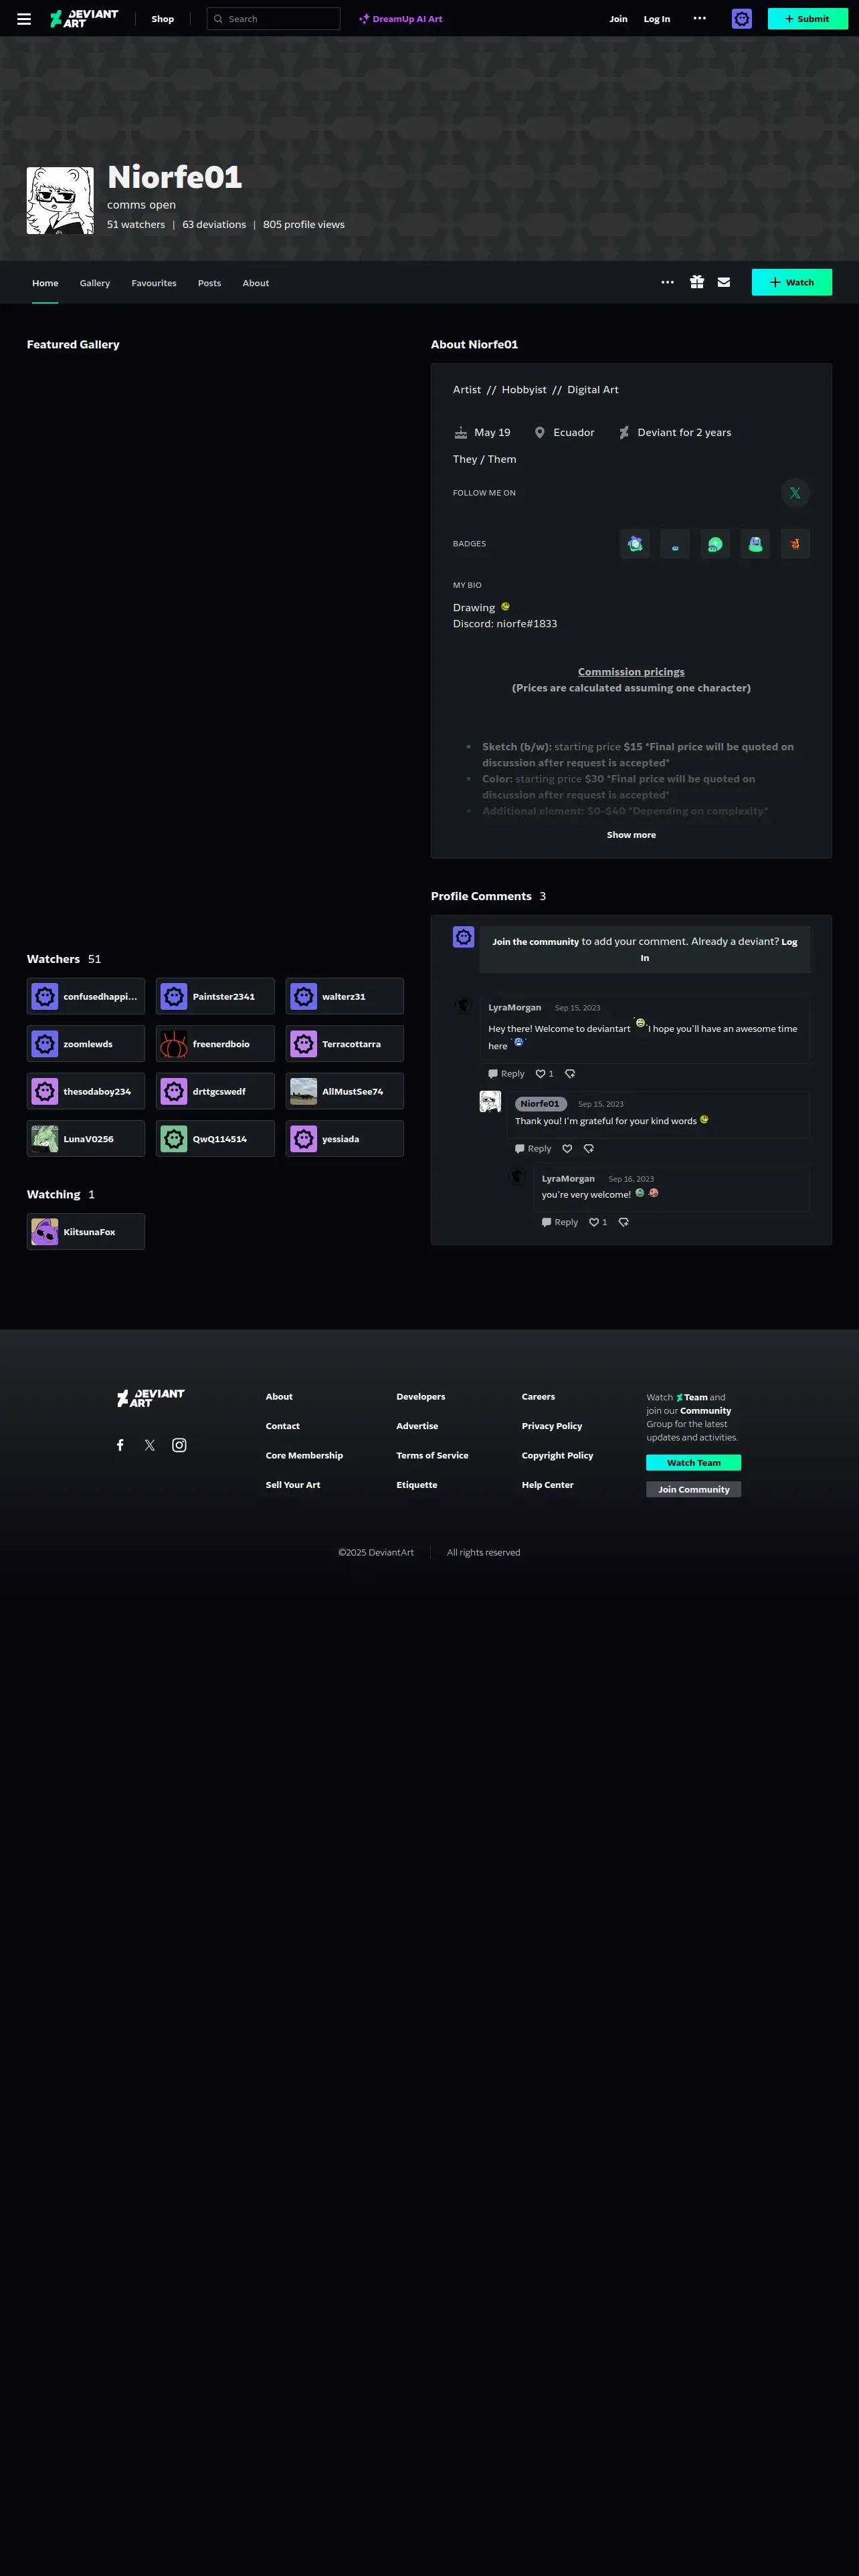Open watcher AllMustSee74 profile

(x=345, y=1091)
